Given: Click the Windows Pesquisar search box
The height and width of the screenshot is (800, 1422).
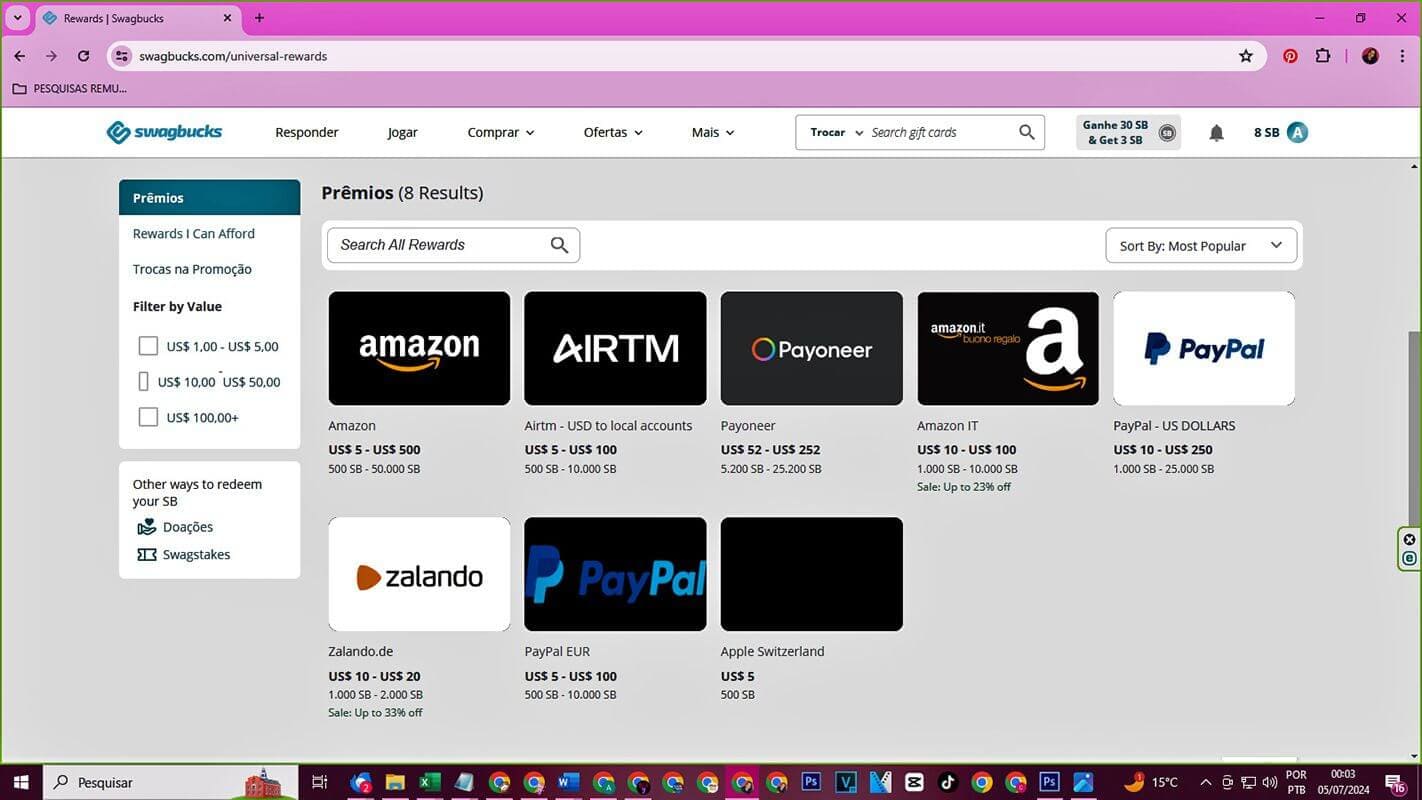Looking at the screenshot, I should [x=171, y=782].
